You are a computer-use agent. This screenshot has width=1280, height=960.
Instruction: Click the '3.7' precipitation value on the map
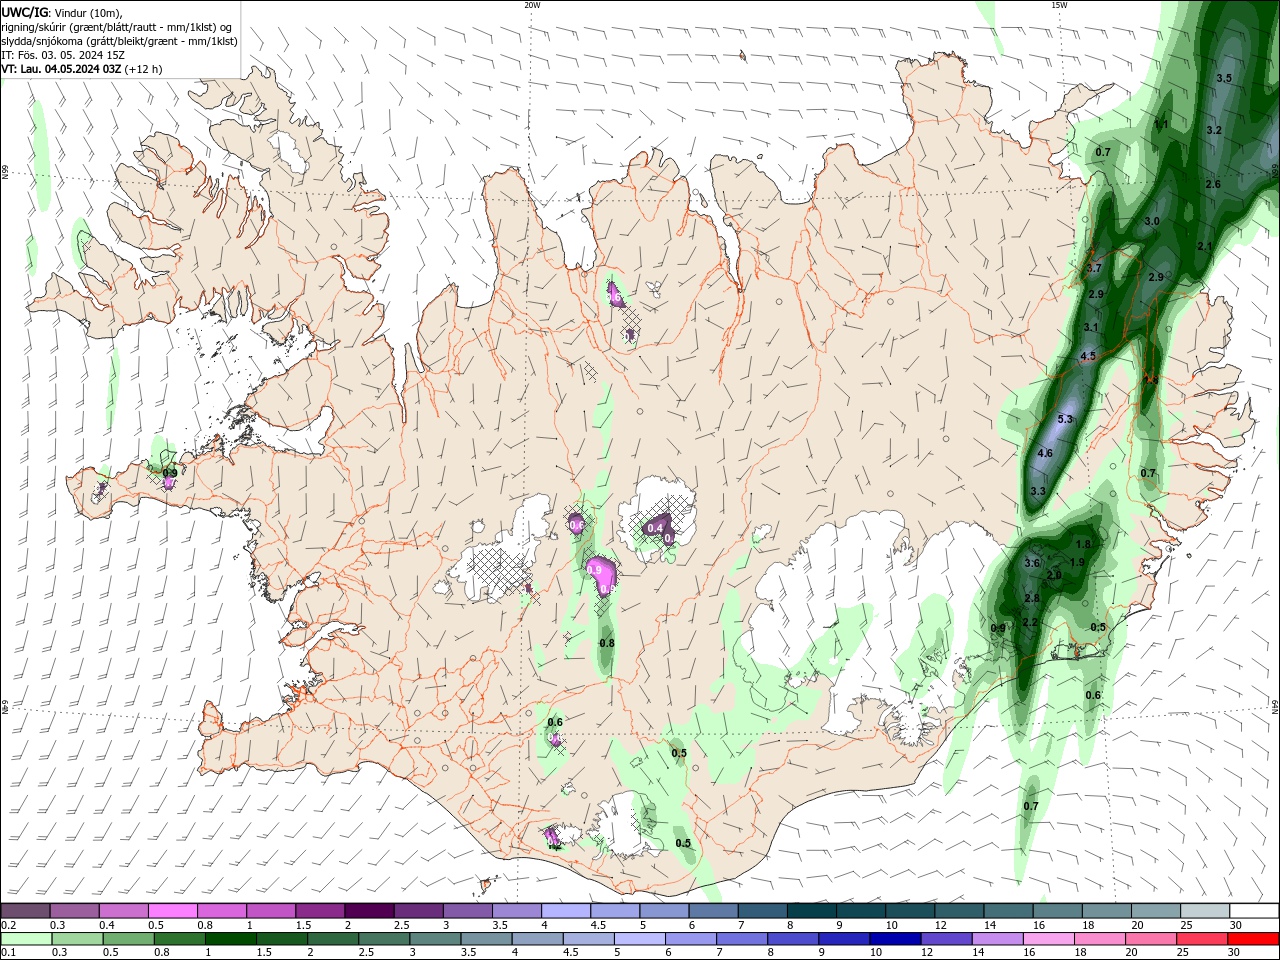coord(1094,268)
